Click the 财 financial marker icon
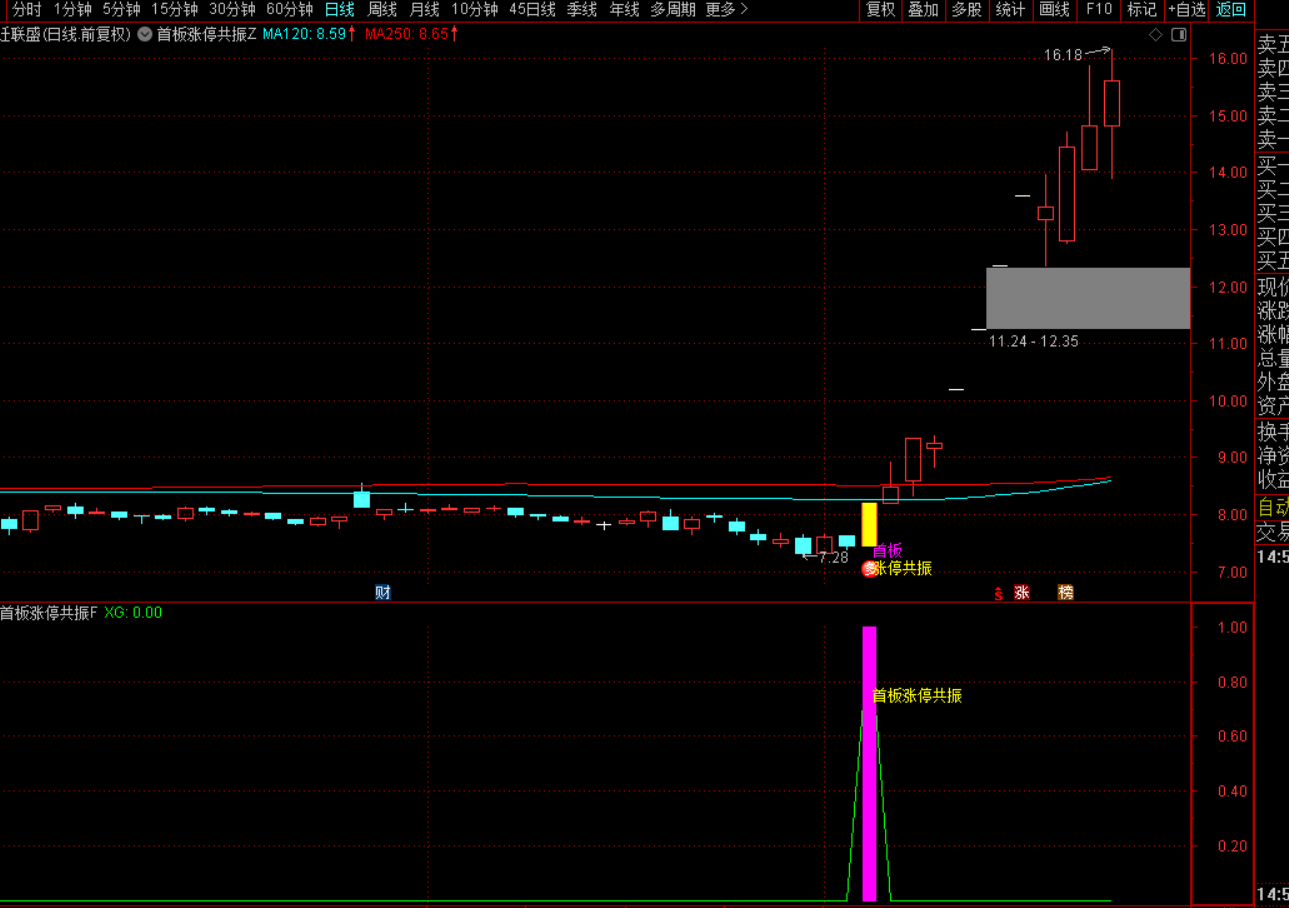This screenshot has height=908, width=1289. click(x=382, y=592)
